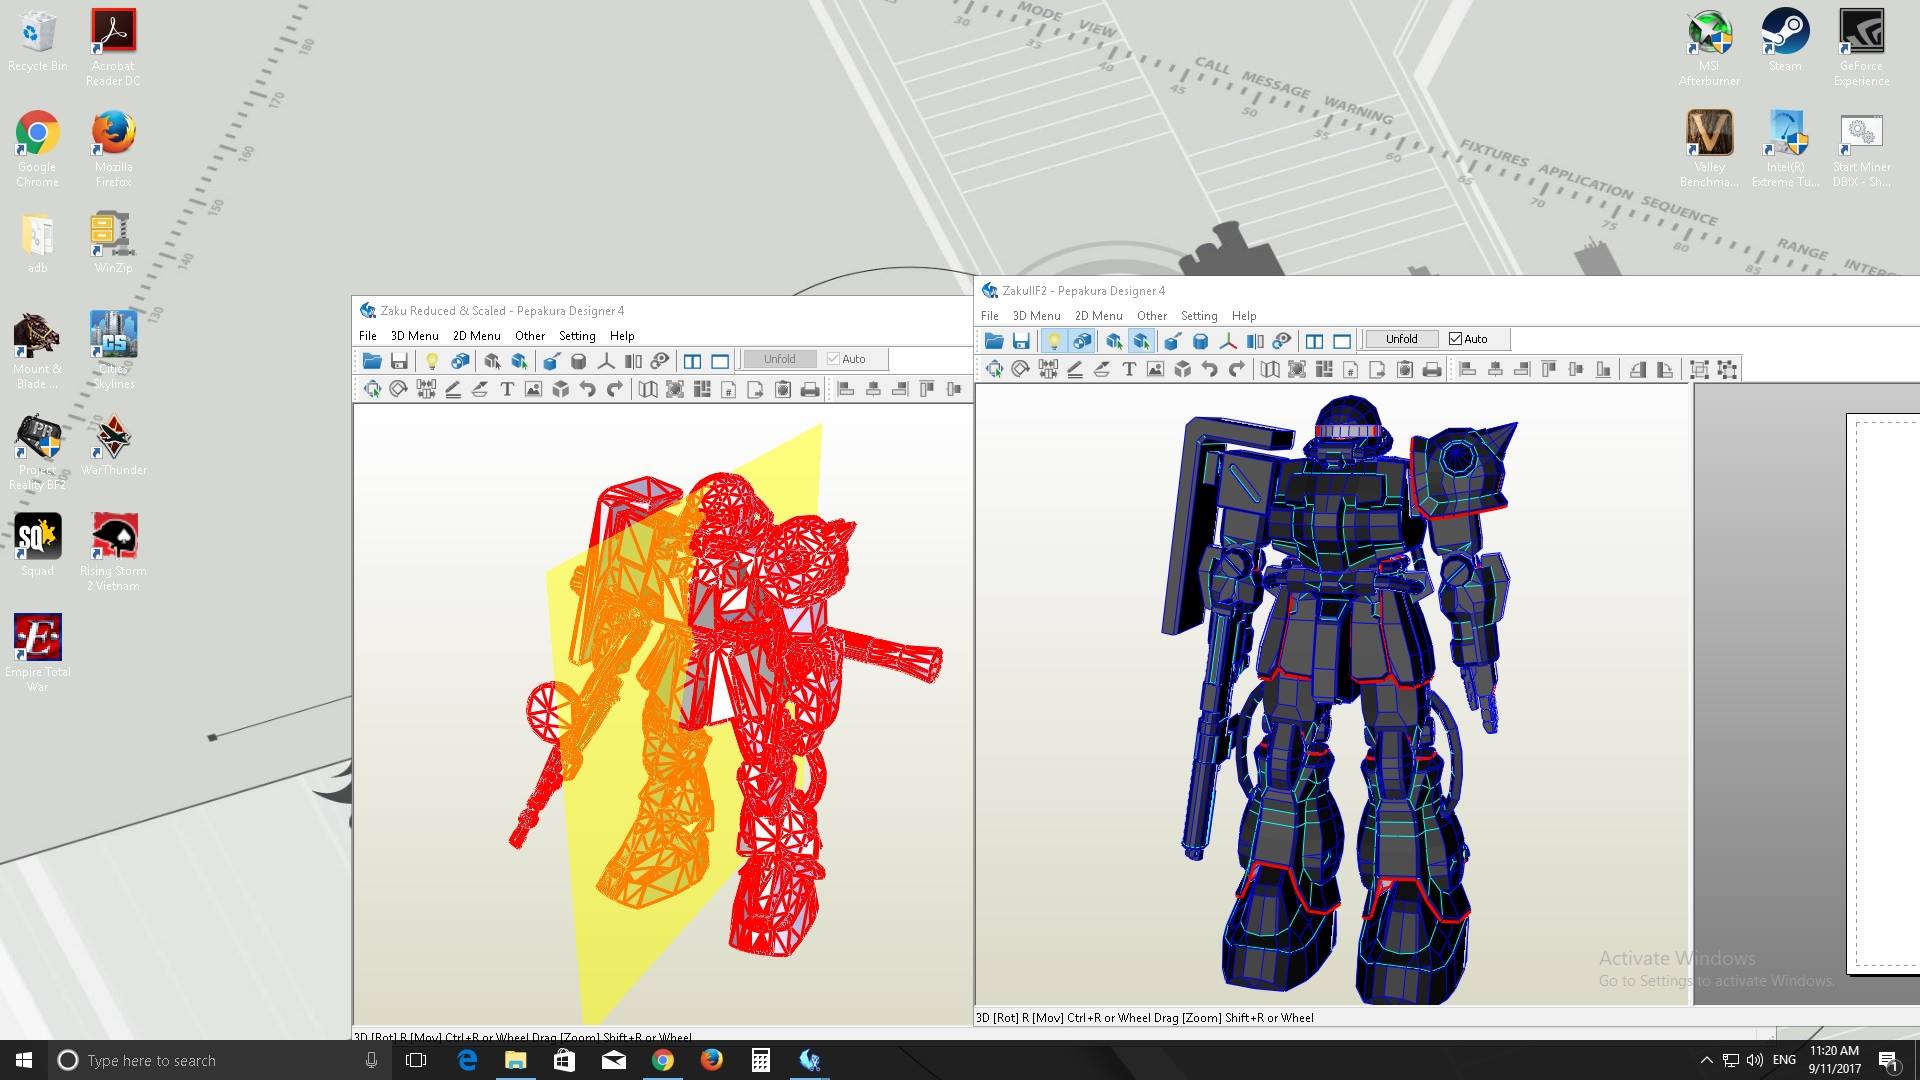Toggle texture display in Zaku Reduced window

click(460, 360)
